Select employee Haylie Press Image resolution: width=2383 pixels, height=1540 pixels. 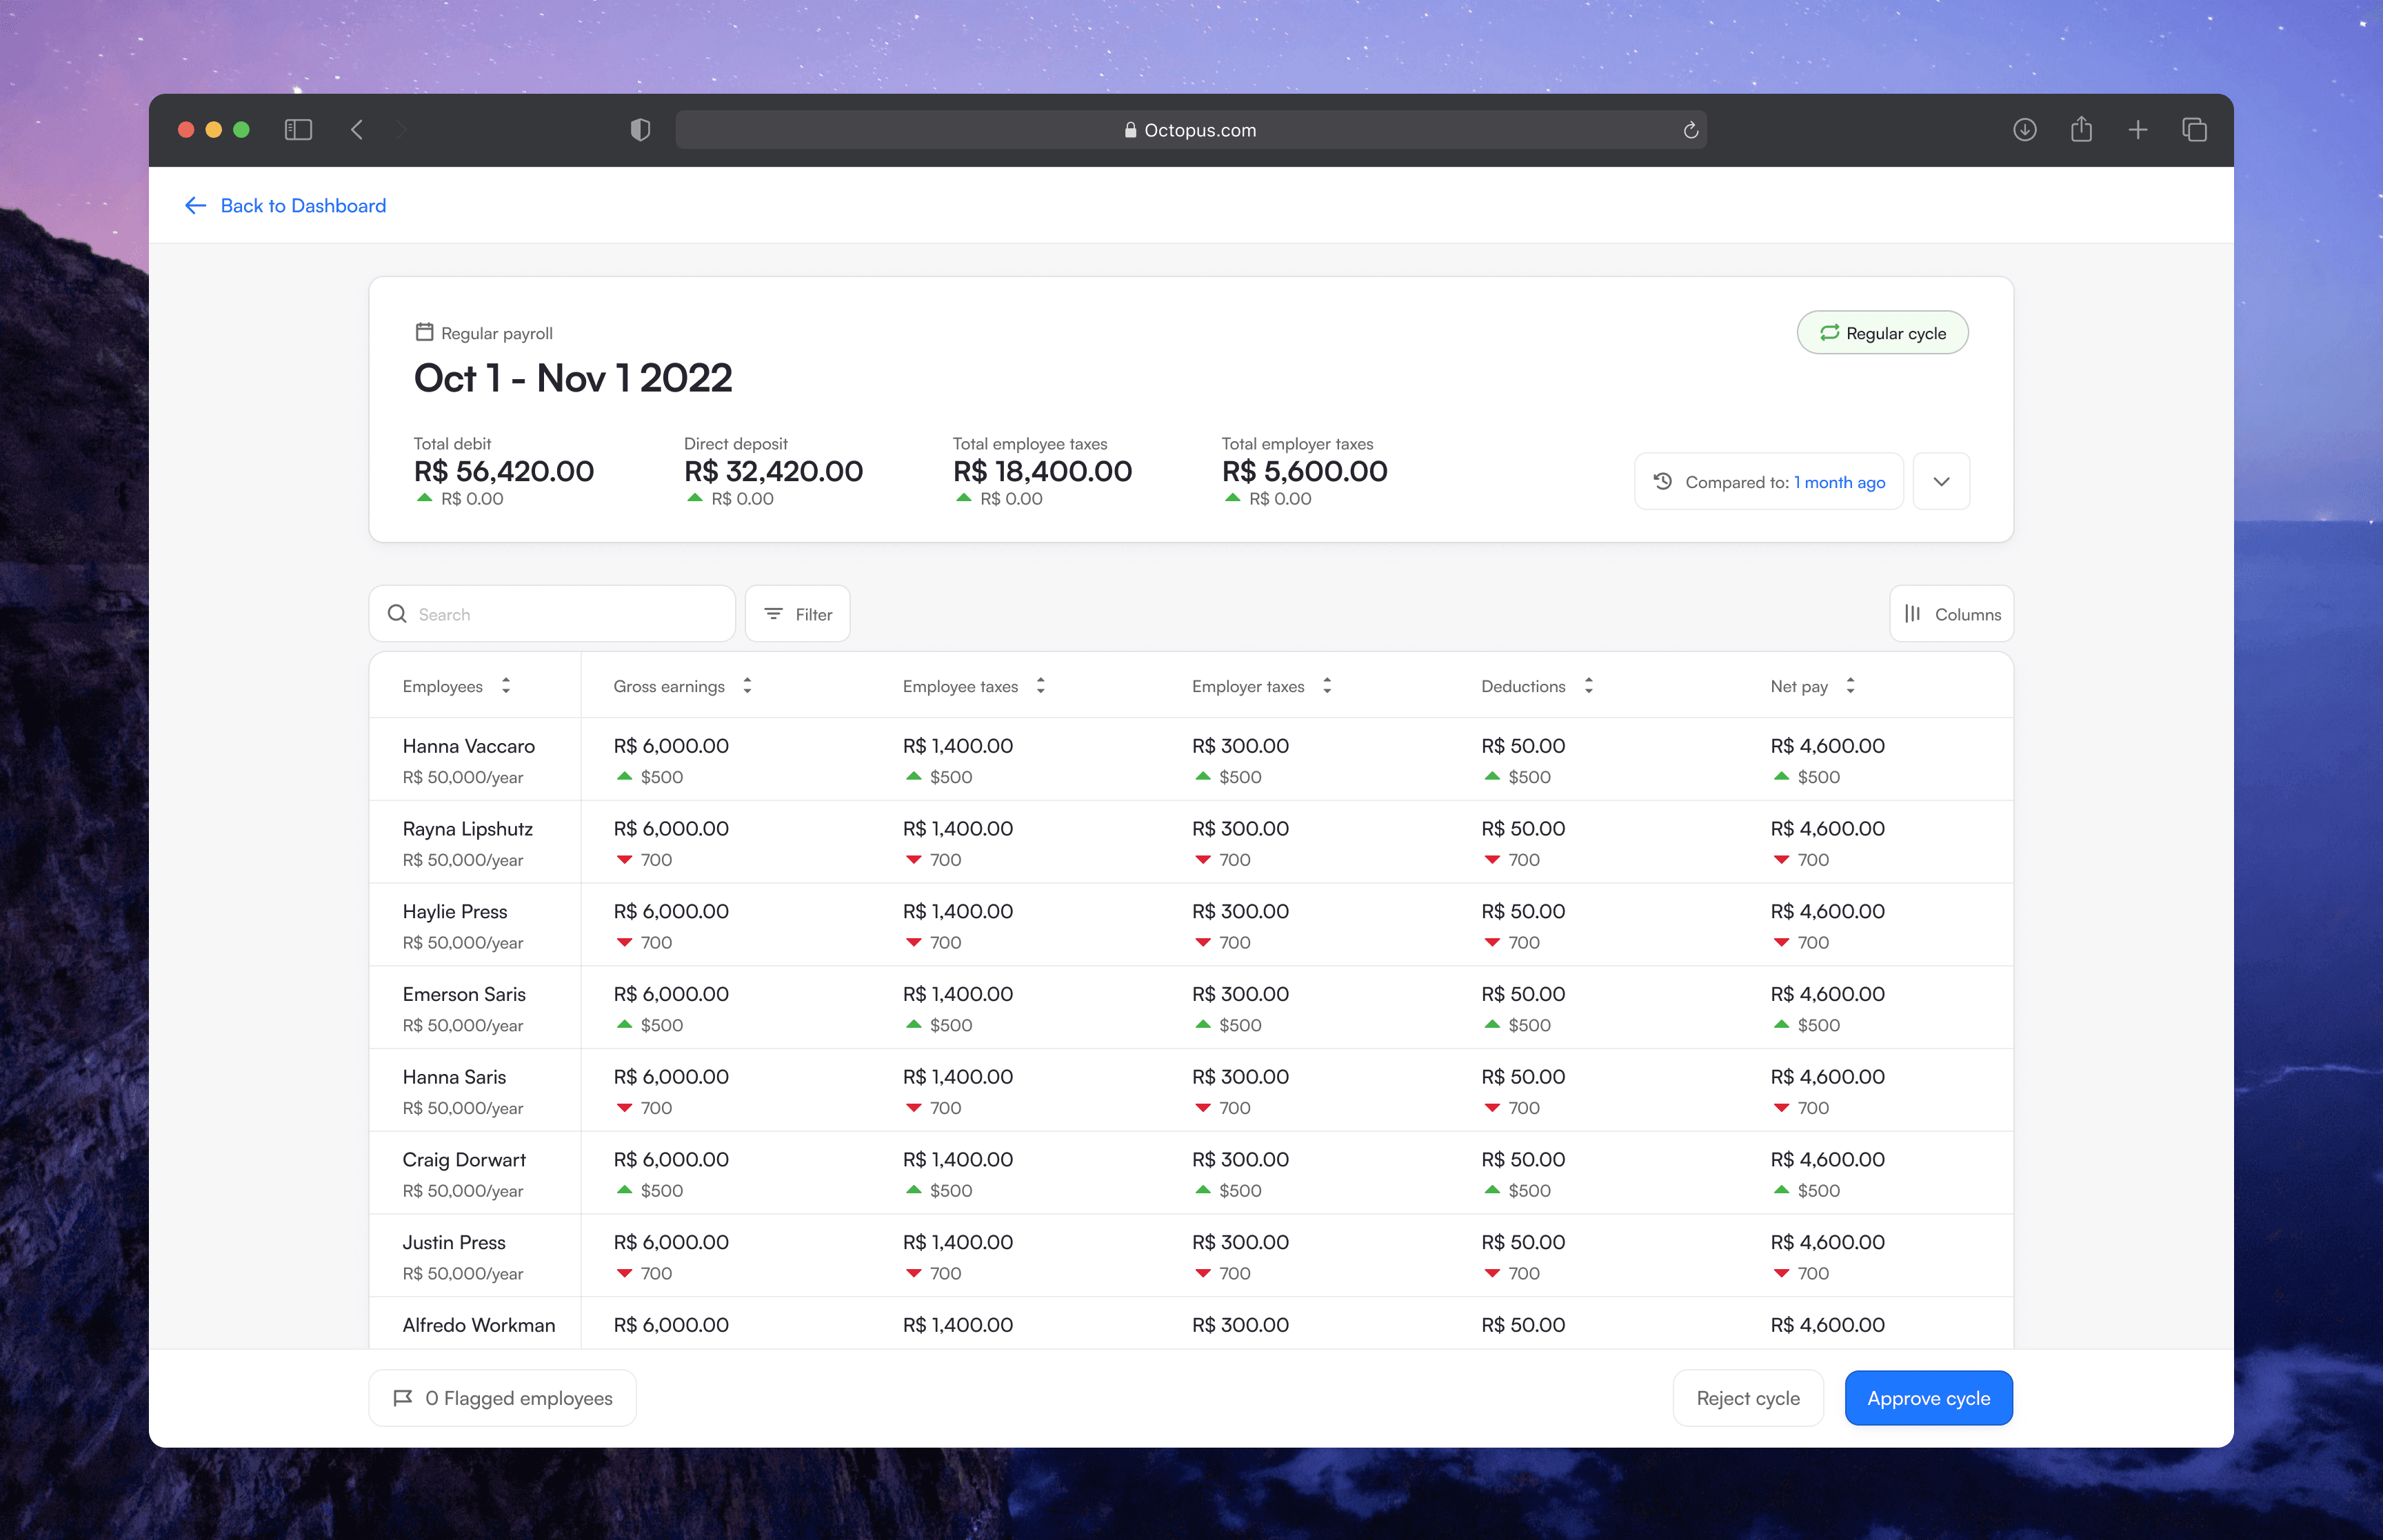454,912
